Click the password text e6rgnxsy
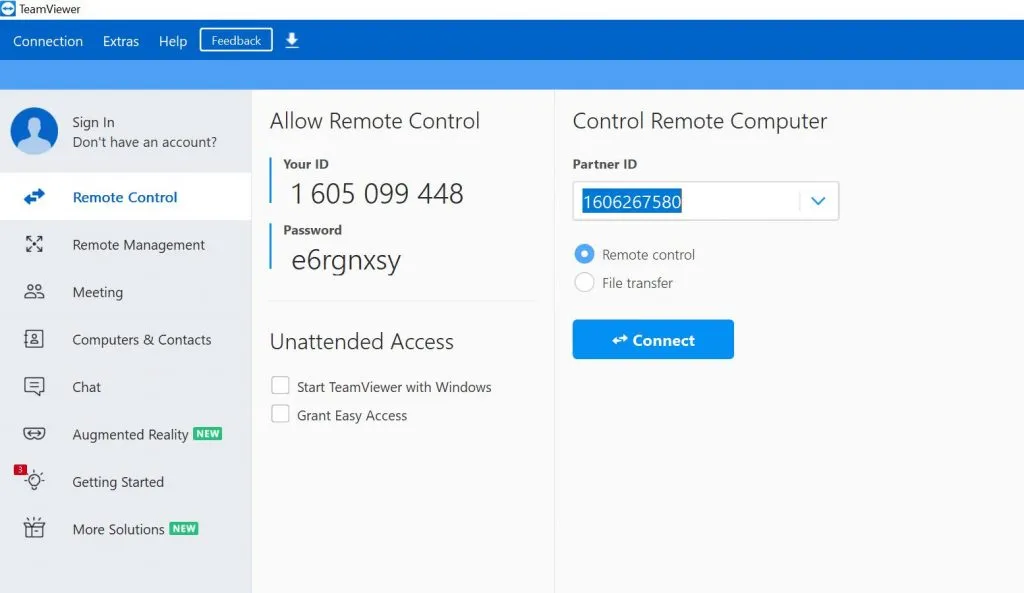Image resolution: width=1024 pixels, height=593 pixels. (x=345, y=260)
